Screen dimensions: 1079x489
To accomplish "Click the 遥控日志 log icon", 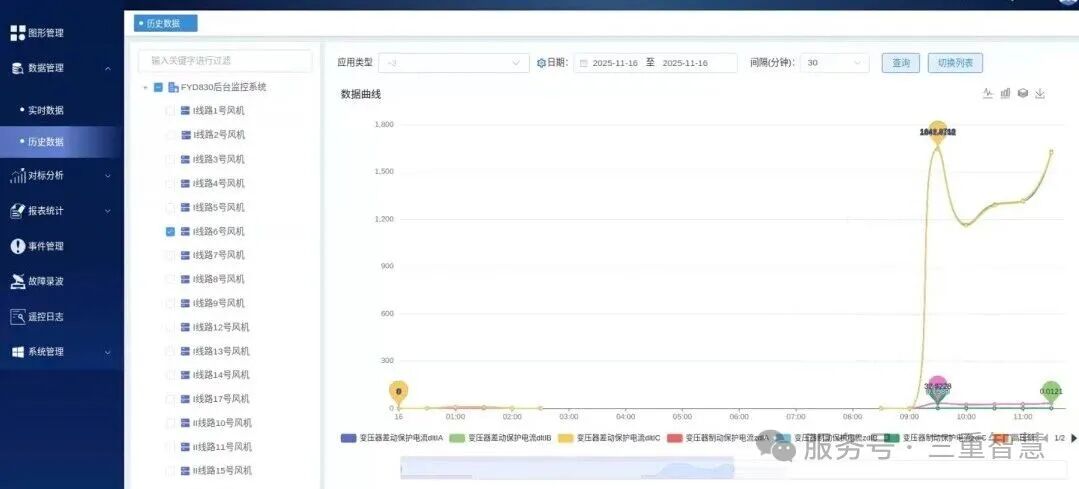I will pos(18,317).
